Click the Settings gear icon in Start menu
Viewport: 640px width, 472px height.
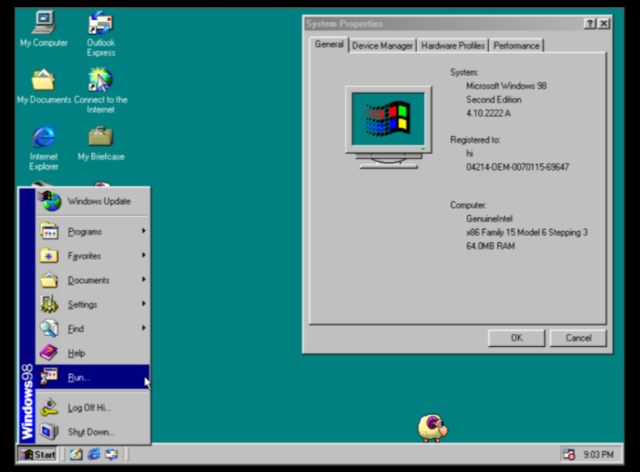tap(49, 304)
